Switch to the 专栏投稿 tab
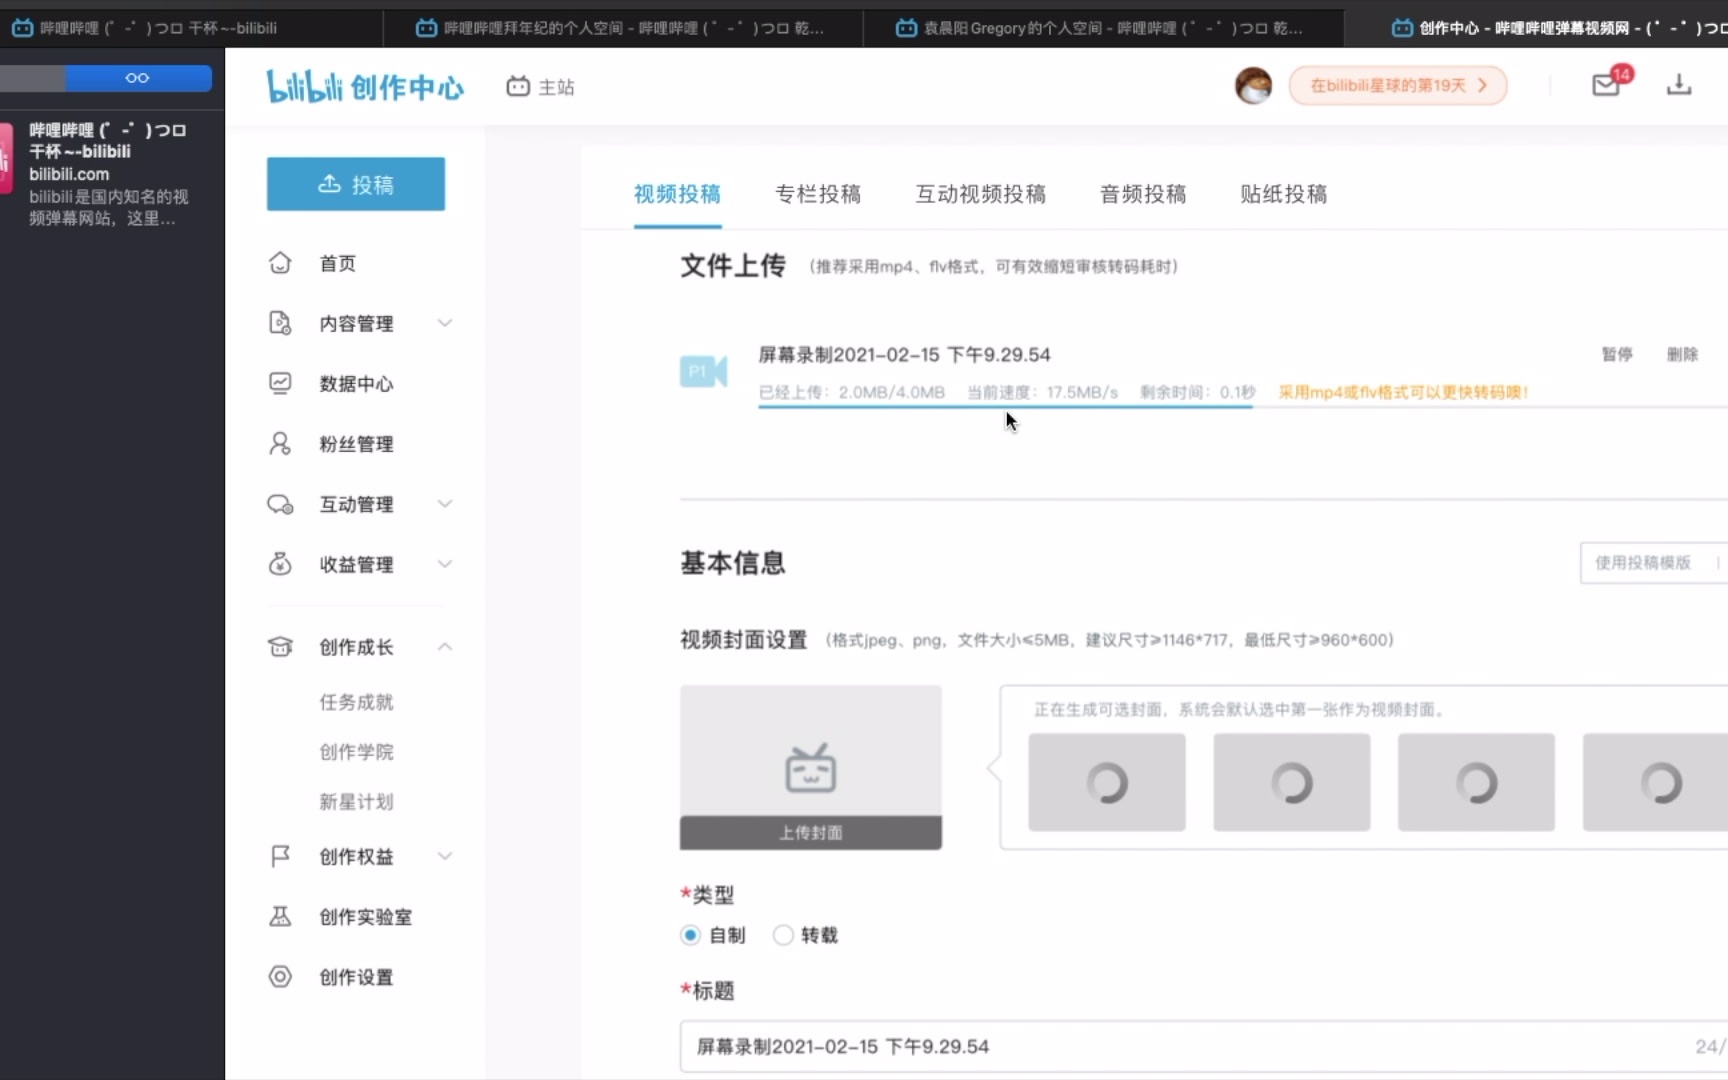 [818, 194]
